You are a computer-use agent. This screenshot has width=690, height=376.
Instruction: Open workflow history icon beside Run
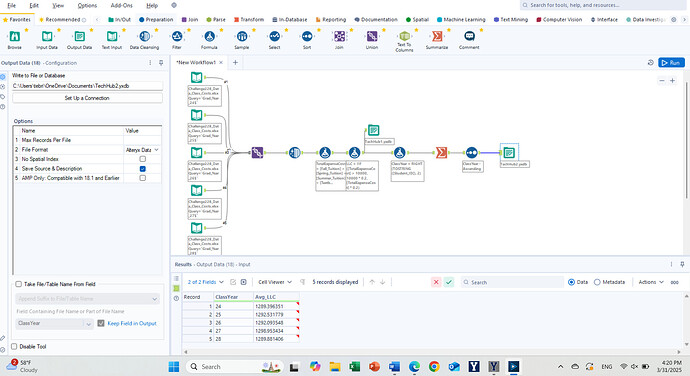click(x=650, y=63)
